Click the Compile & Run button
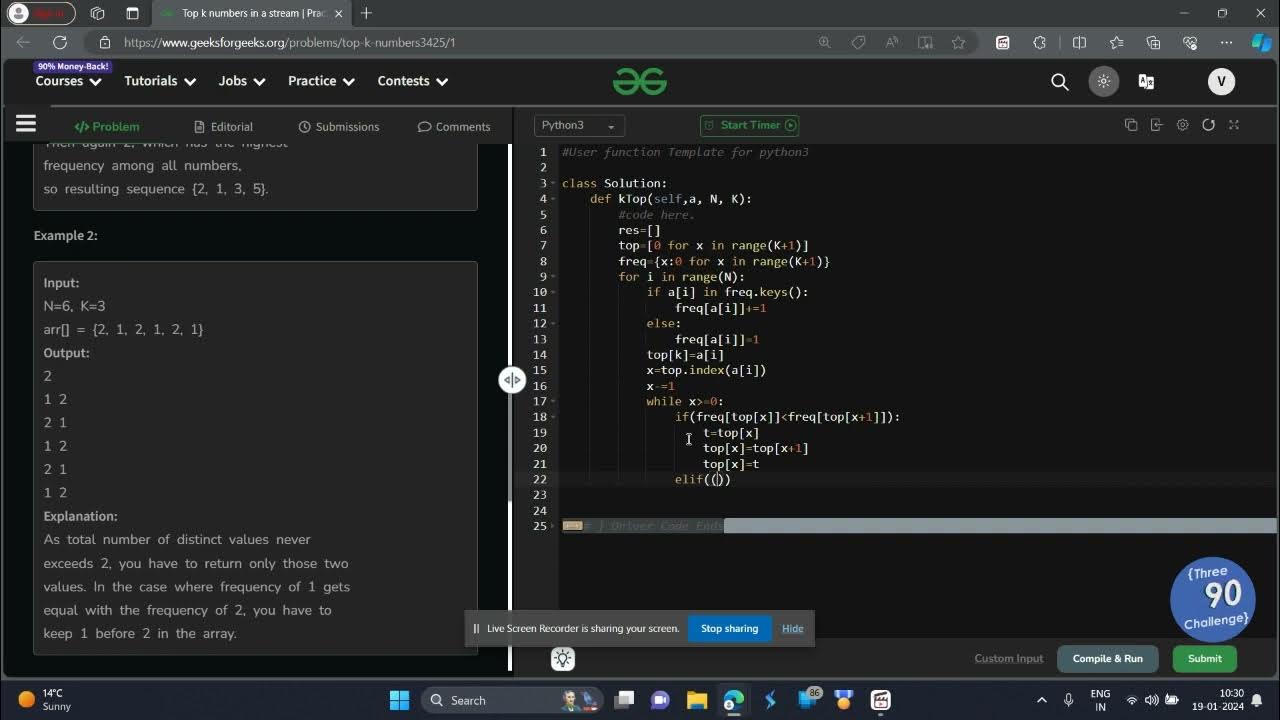This screenshot has width=1280, height=720. [1107, 658]
